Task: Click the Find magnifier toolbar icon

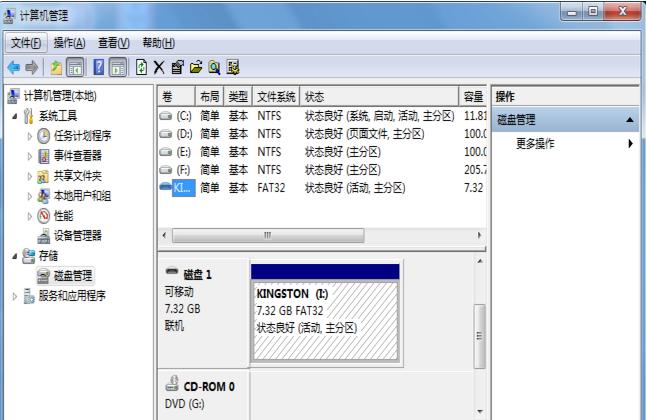Action: 214,67
